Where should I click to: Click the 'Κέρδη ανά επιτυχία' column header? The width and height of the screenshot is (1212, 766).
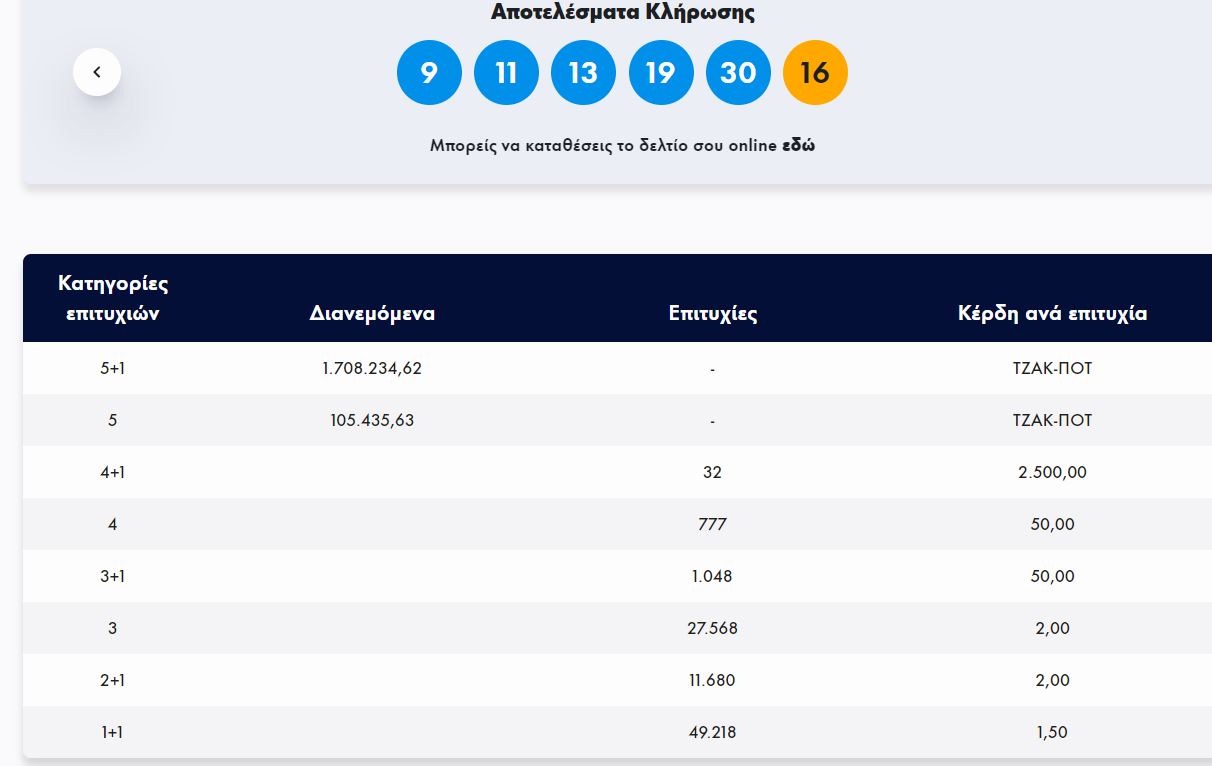tap(1052, 313)
